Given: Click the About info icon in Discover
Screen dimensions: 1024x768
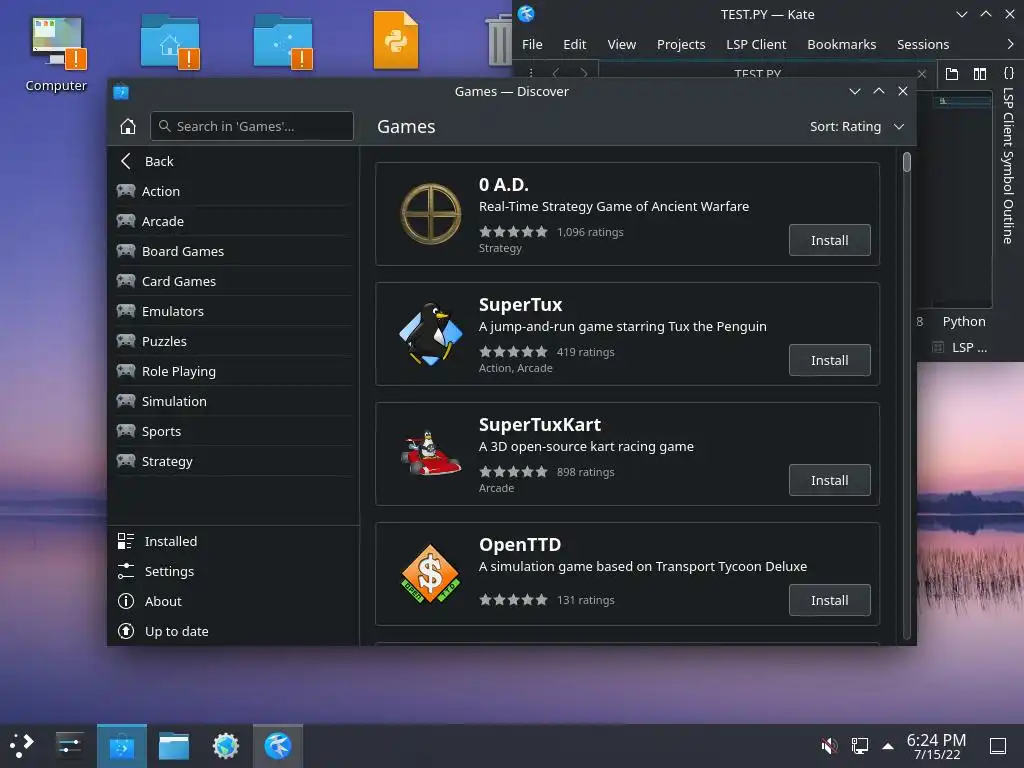Looking at the screenshot, I should pyautogui.click(x=125, y=601).
